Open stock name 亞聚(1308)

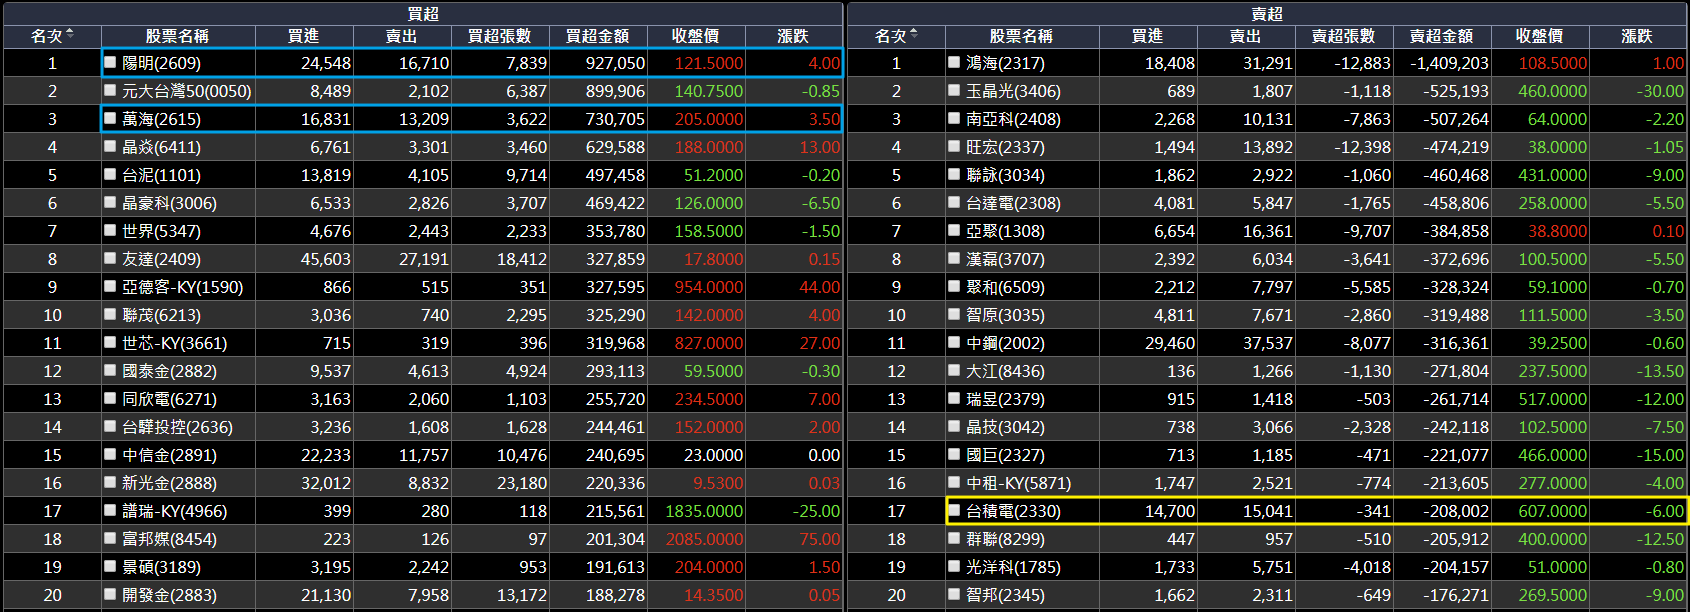point(1005,231)
